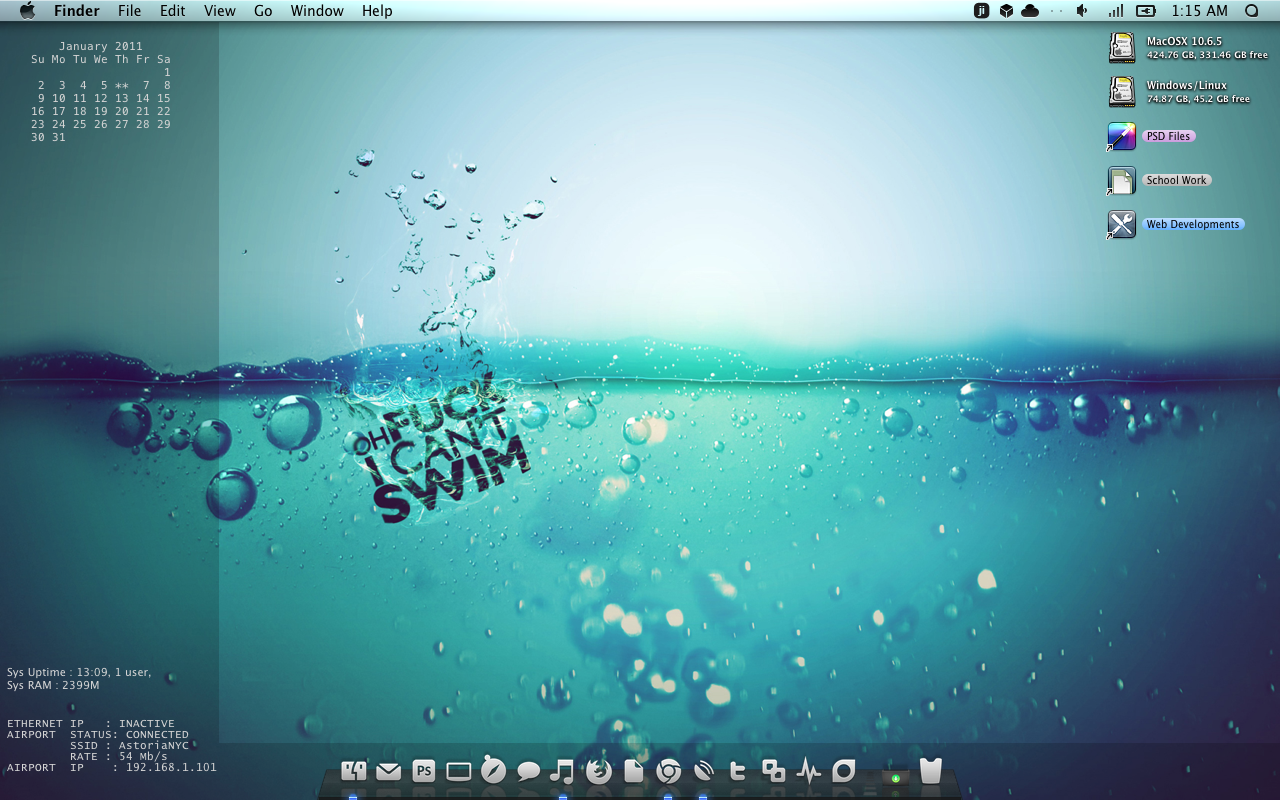Viewport: 1280px width, 800px height.
Task: Click the signal bars AirPort icon
Action: click(1115, 11)
